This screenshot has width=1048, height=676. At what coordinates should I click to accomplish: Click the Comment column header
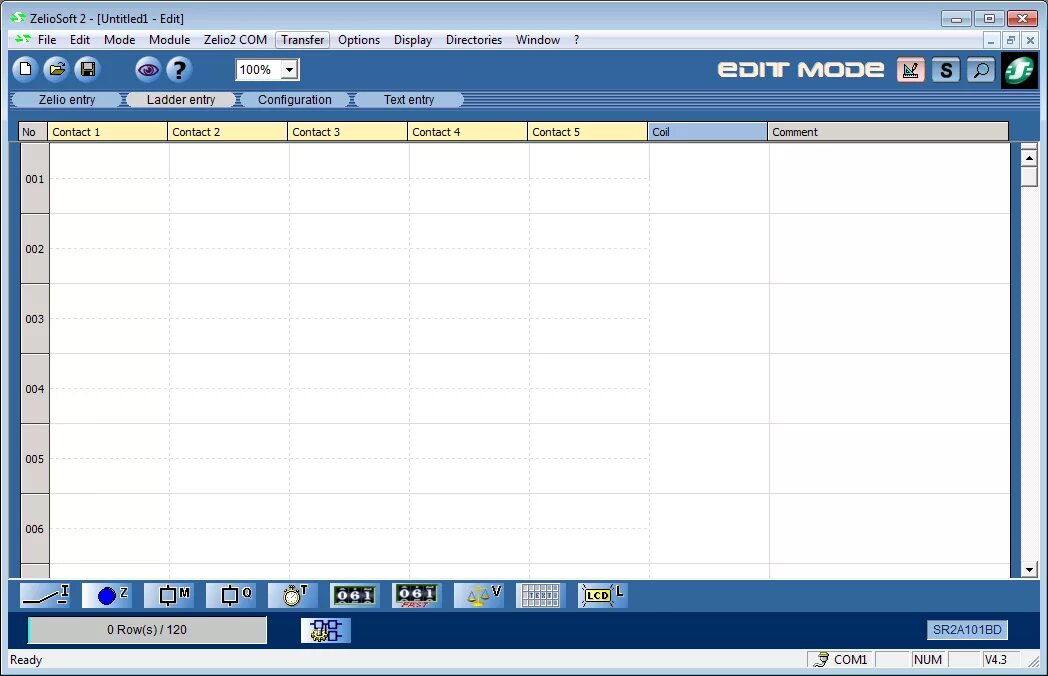coord(888,132)
